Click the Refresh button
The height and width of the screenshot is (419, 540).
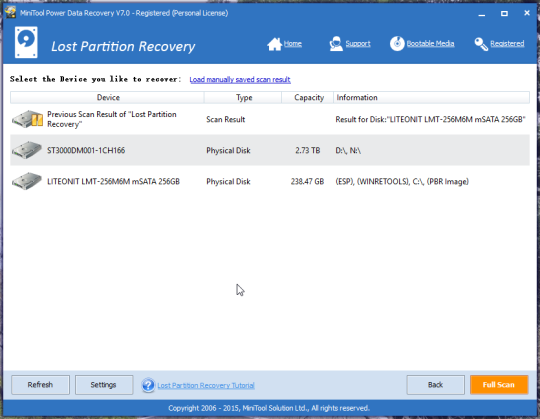[40, 385]
